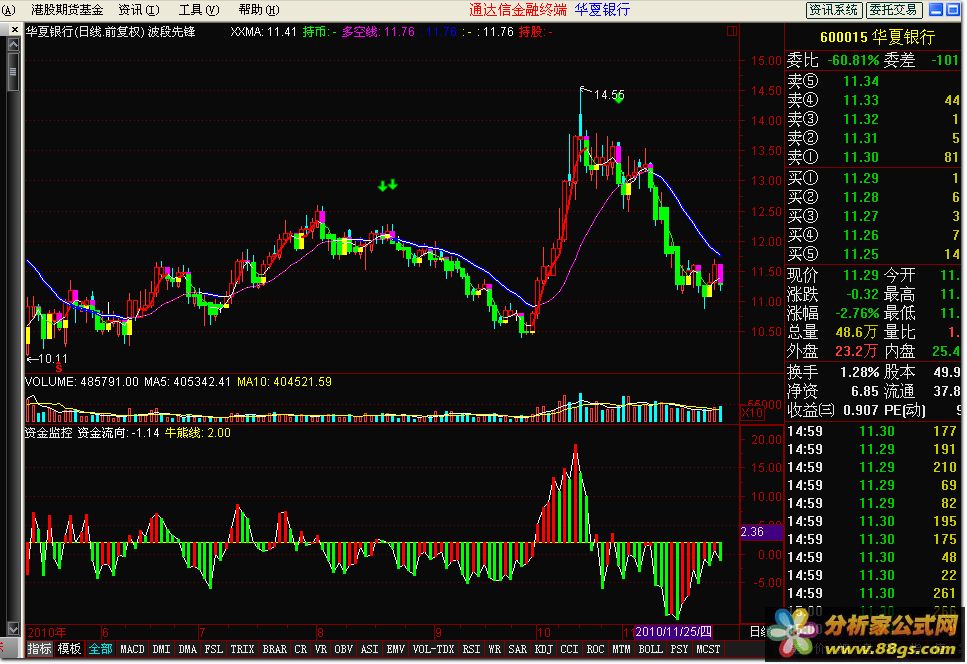967x664 pixels.
Task: Click the 卖⑤ price 11.34
Action: pyautogui.click(x=860, y=81)
